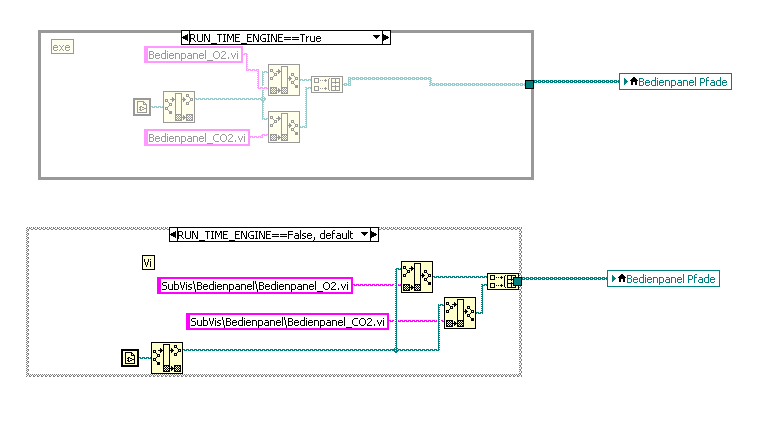Select the 'Vi' label in False case
The height and width of the screenshot is (446, 761).
point(148,263)
